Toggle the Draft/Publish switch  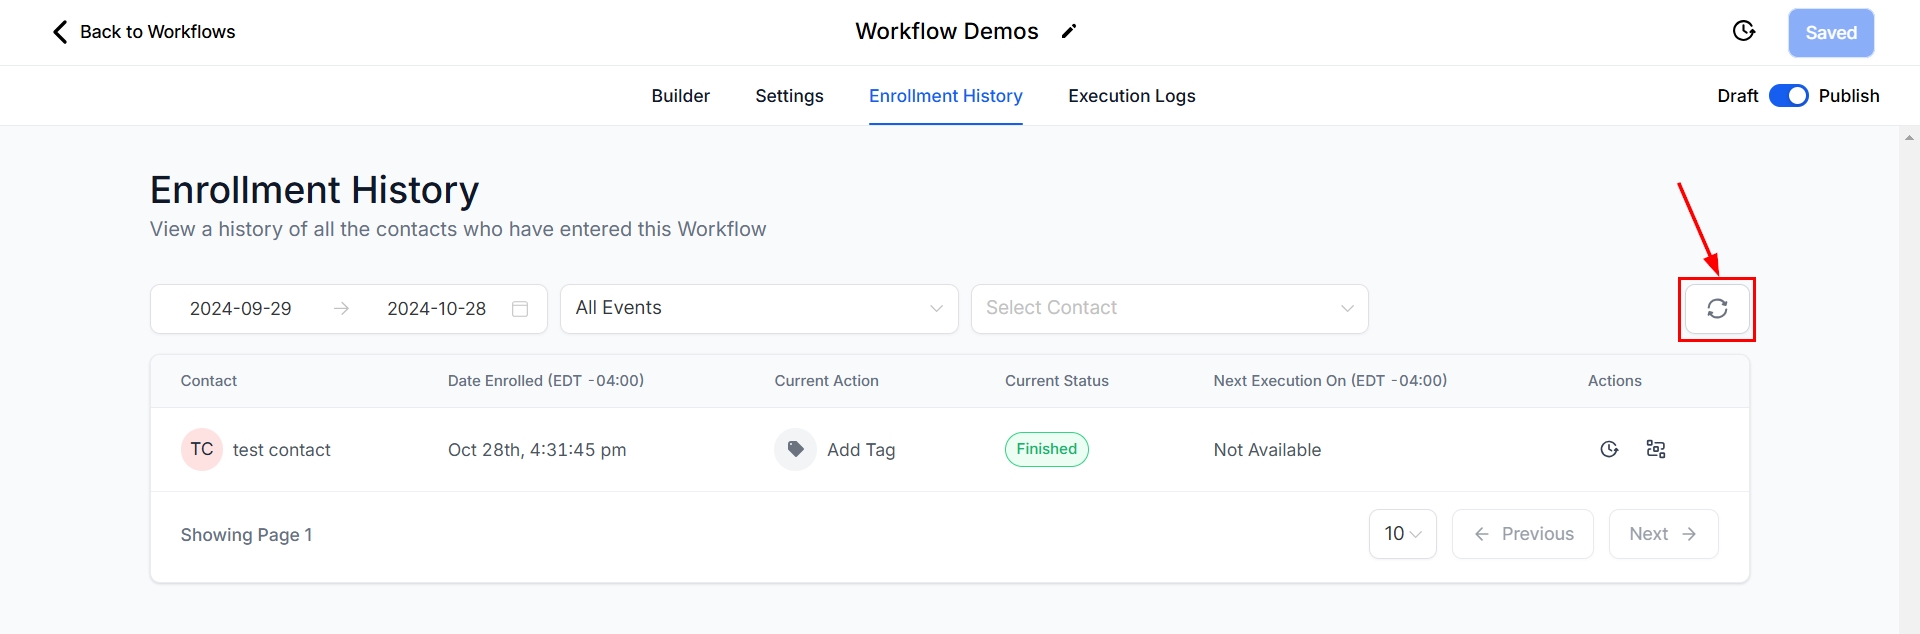coord(1788,96)
